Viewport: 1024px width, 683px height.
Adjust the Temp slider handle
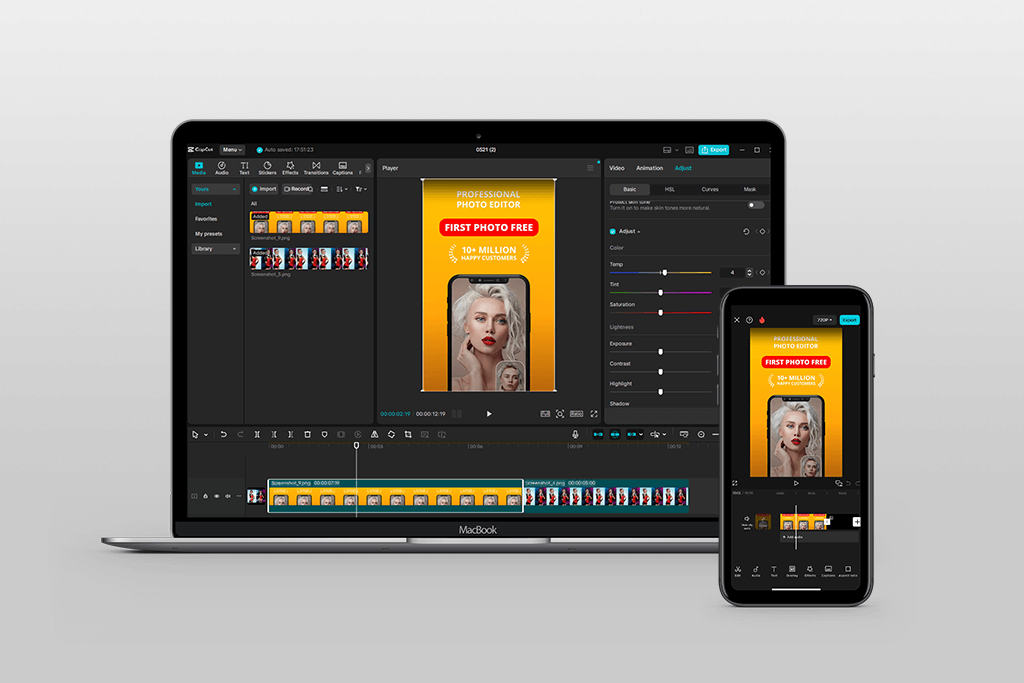664,272
